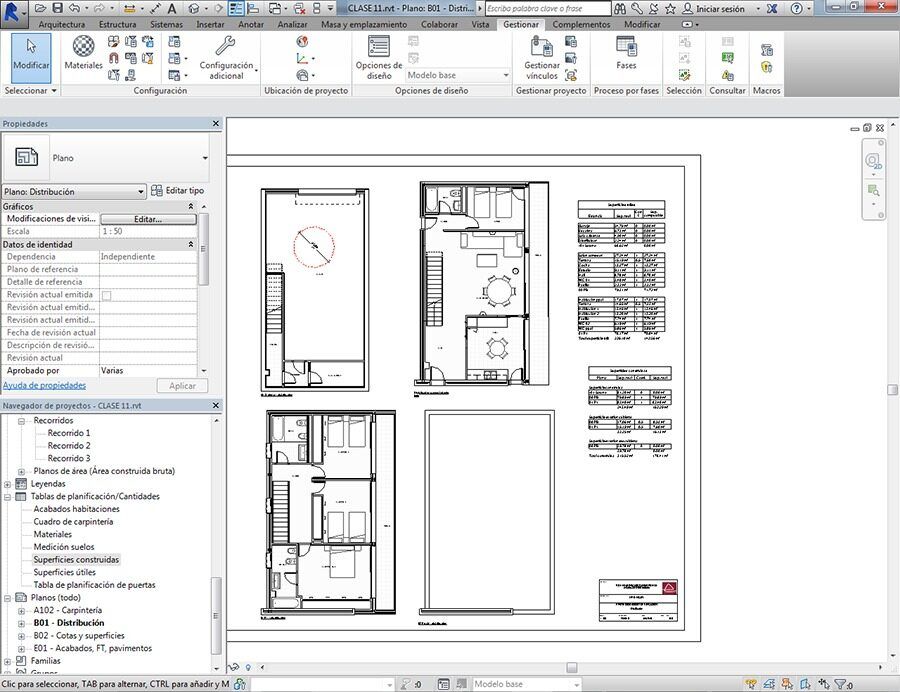Click the Save icon in quick access toolbar
The height and width of the screenshot is (692, 900).
point(56,8)
